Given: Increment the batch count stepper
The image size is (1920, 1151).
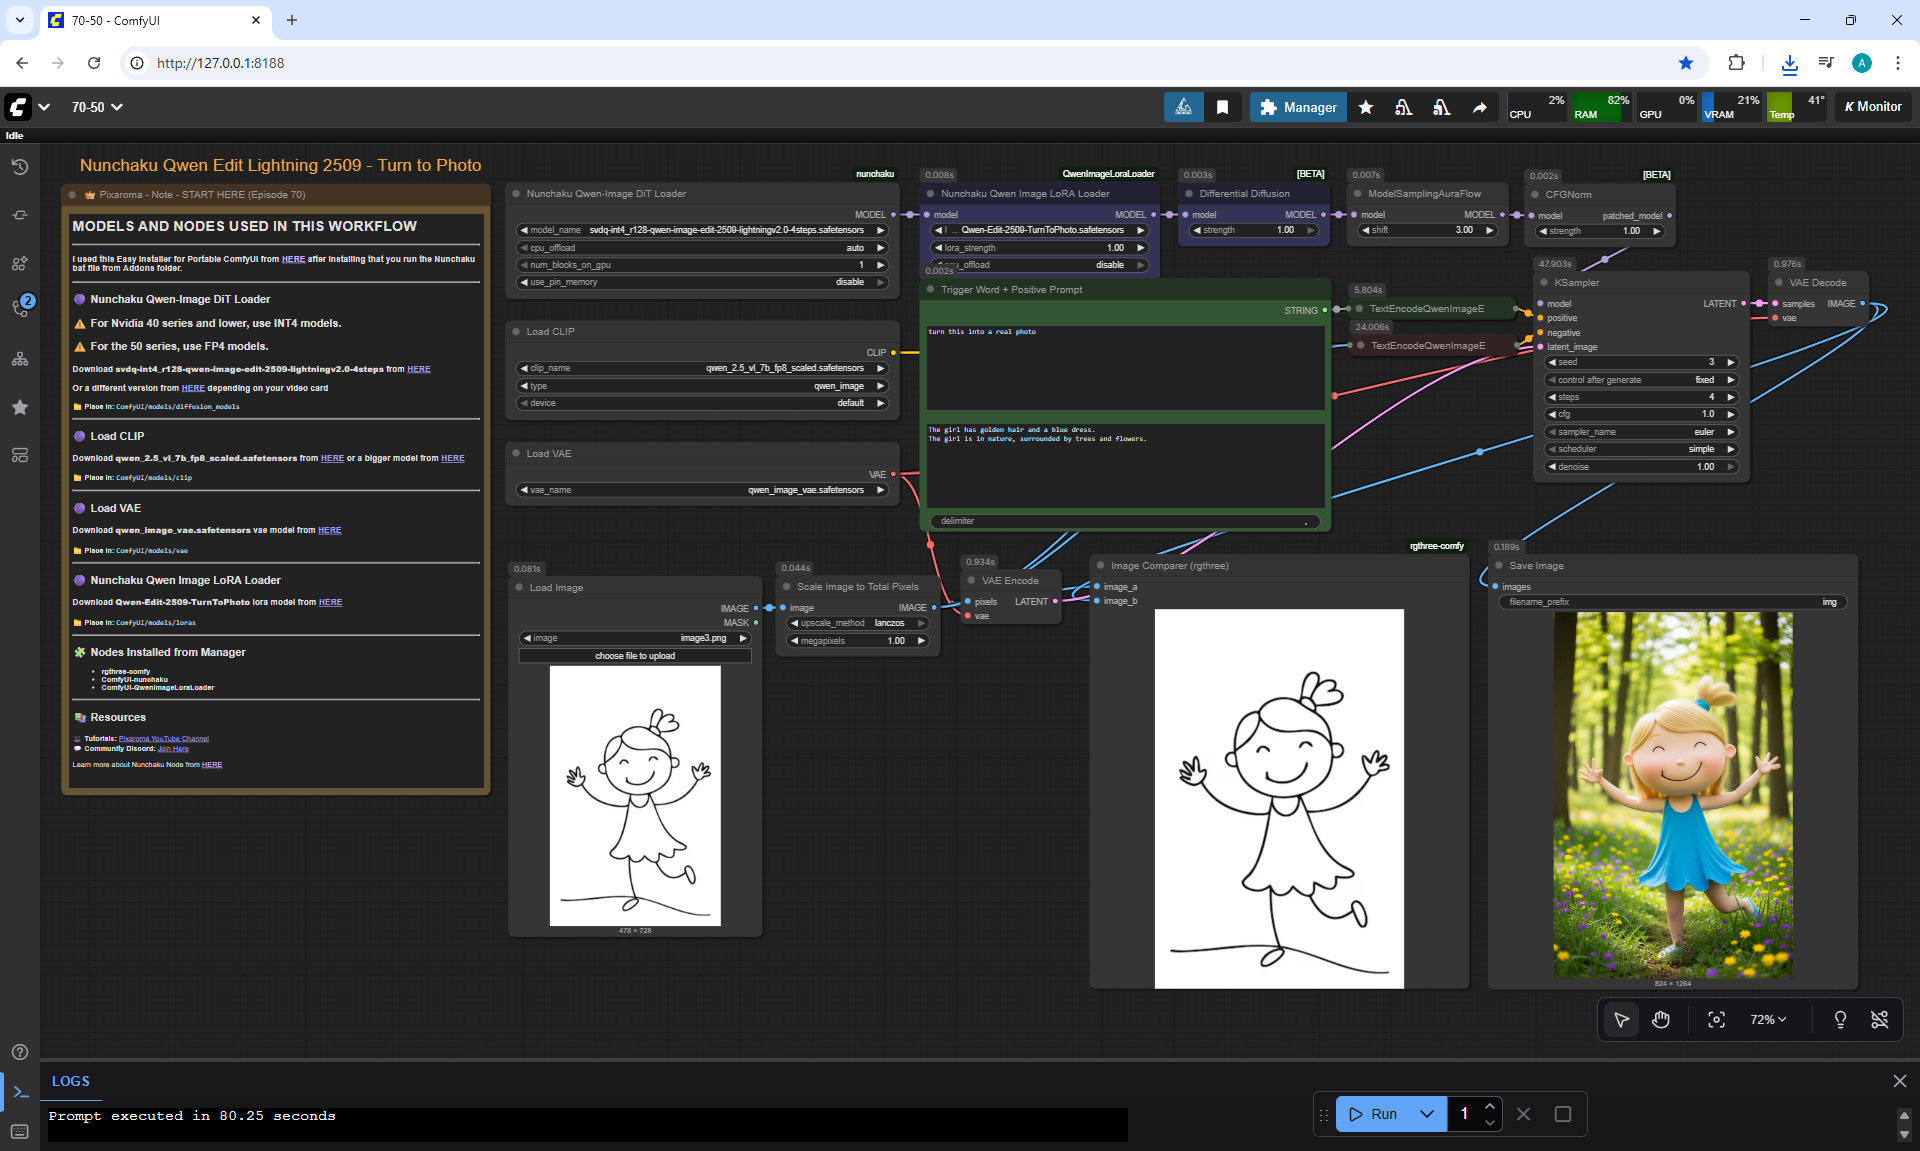Looking at the screenshot, I should tap(1490, 1106).
